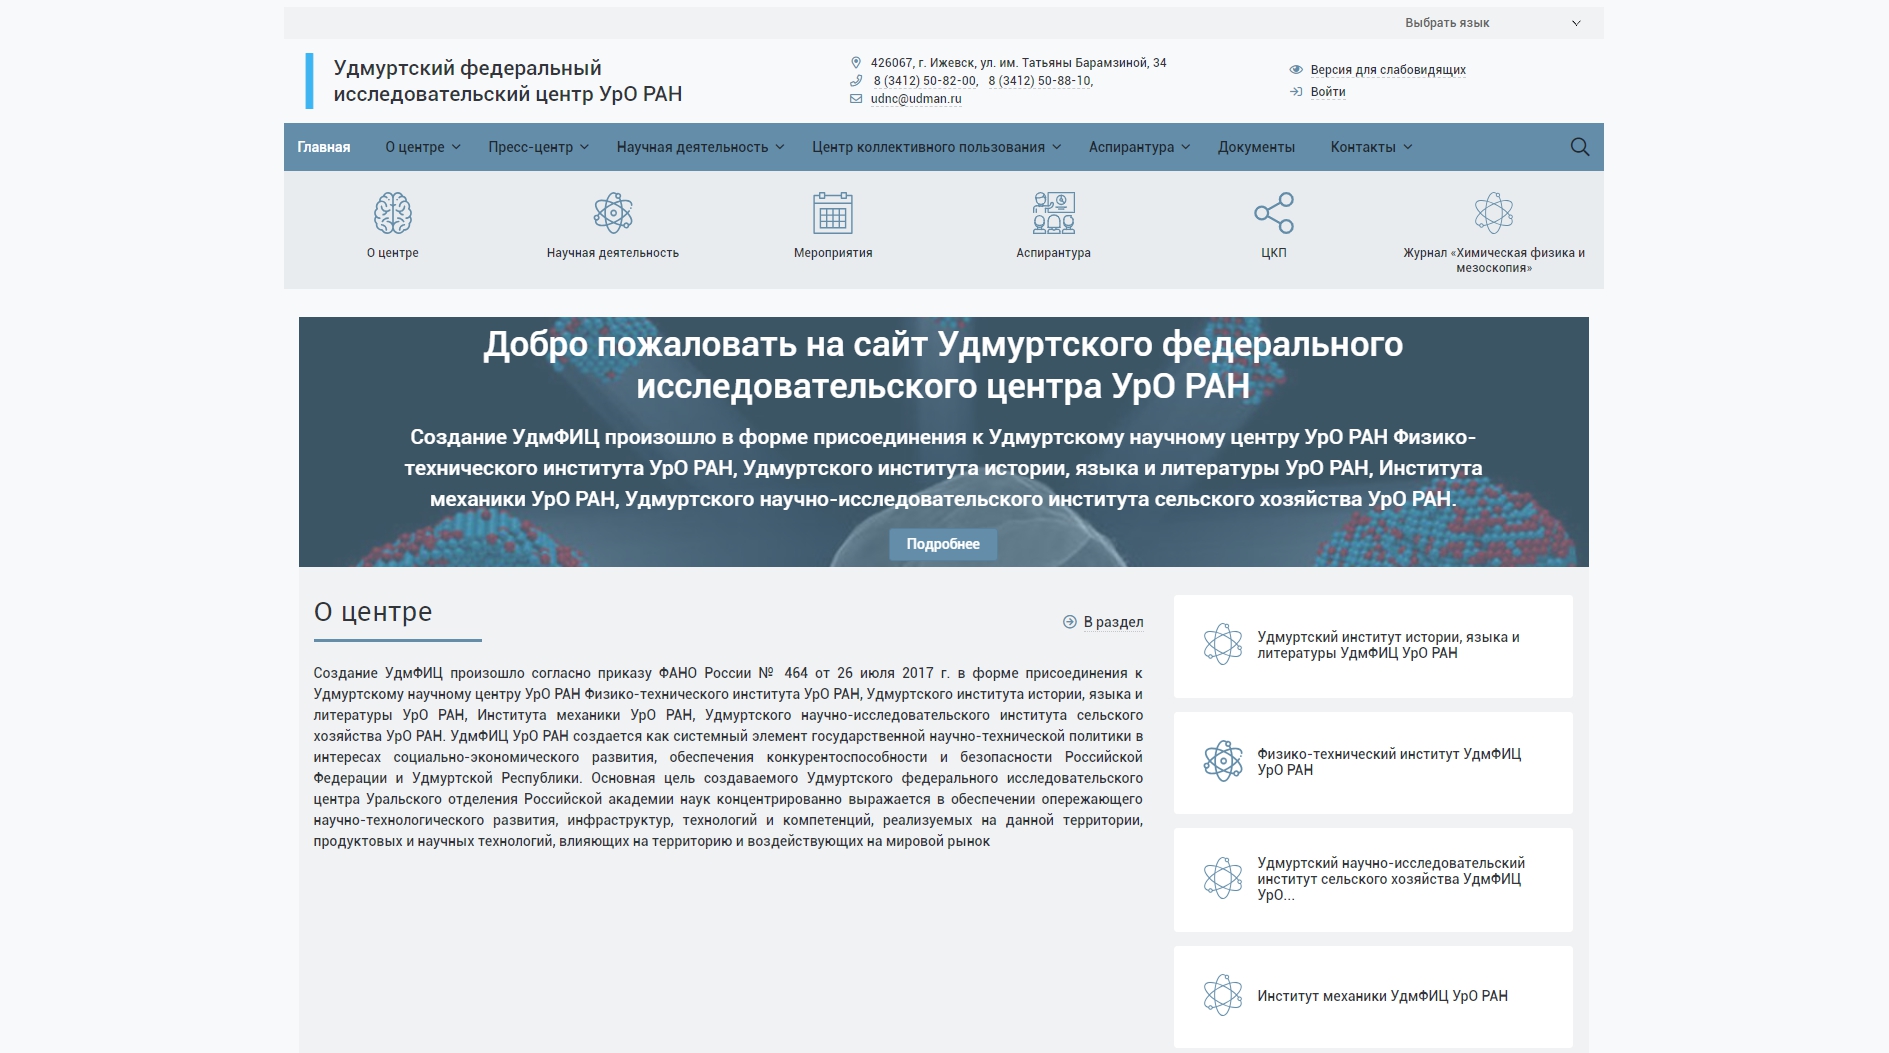Viewport: 1889px width, 1053px height.
Task: Open the О центре brain icon
Action: tap(391, 213)
